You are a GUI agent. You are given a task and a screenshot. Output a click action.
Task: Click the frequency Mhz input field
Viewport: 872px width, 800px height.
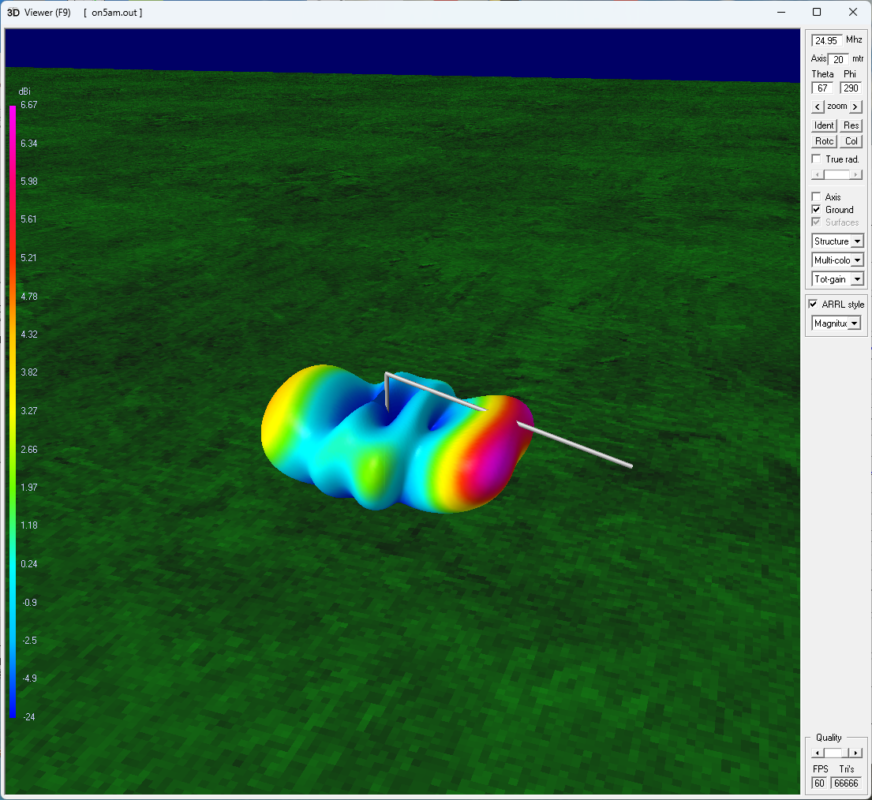pos(826,41)
